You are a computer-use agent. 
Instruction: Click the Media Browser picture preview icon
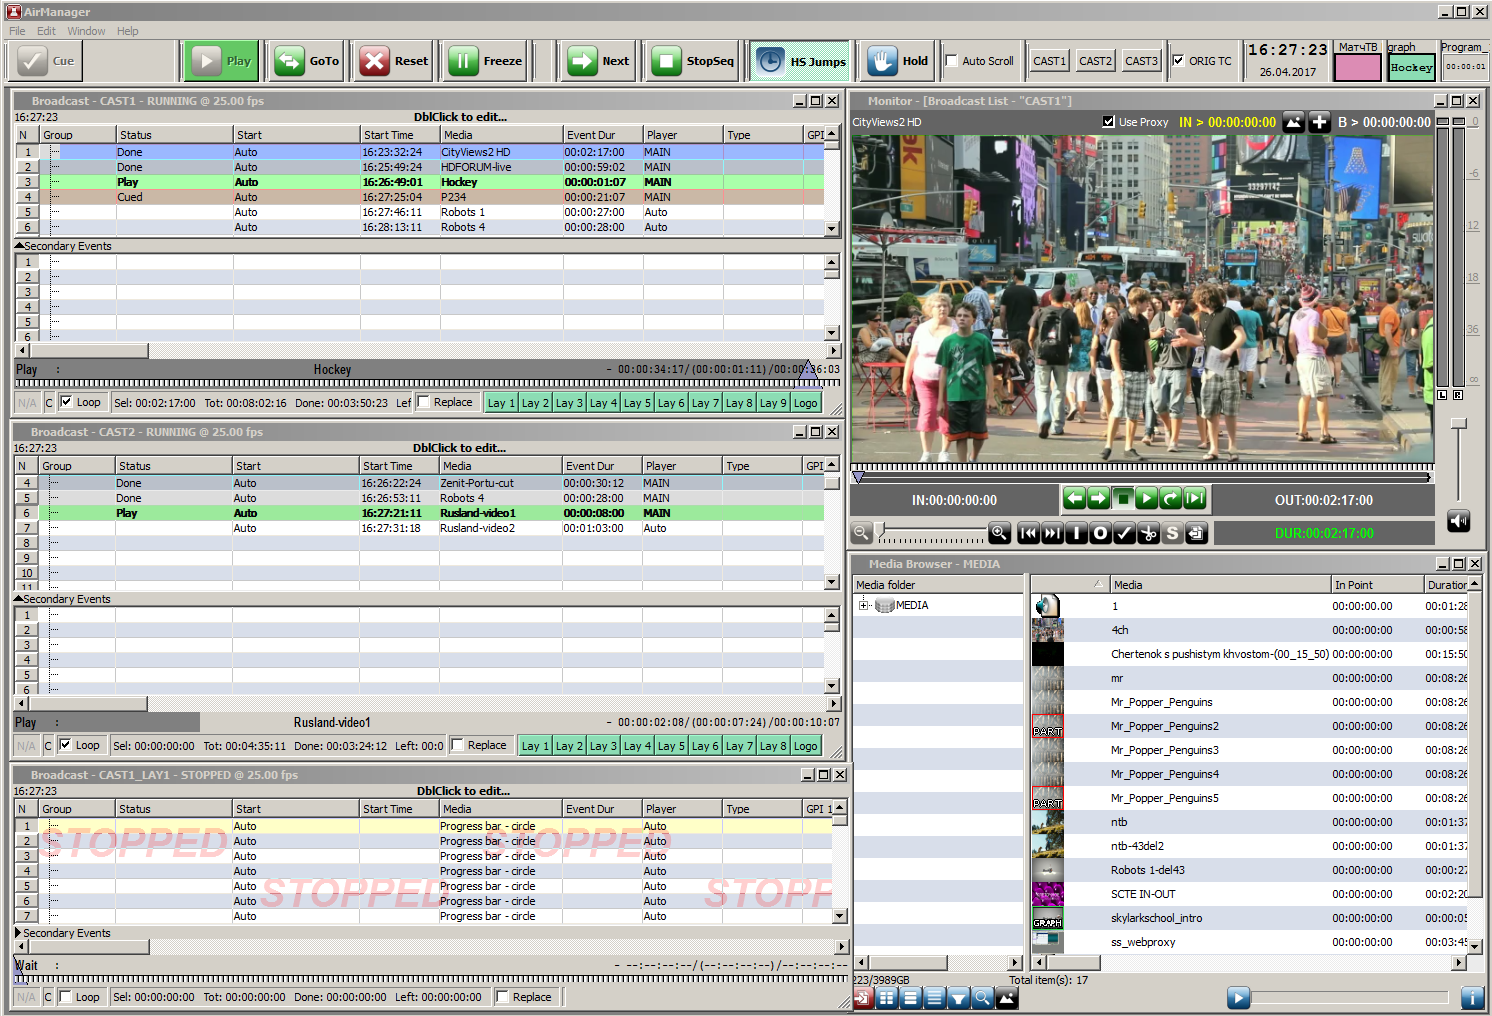(1006, 997)
